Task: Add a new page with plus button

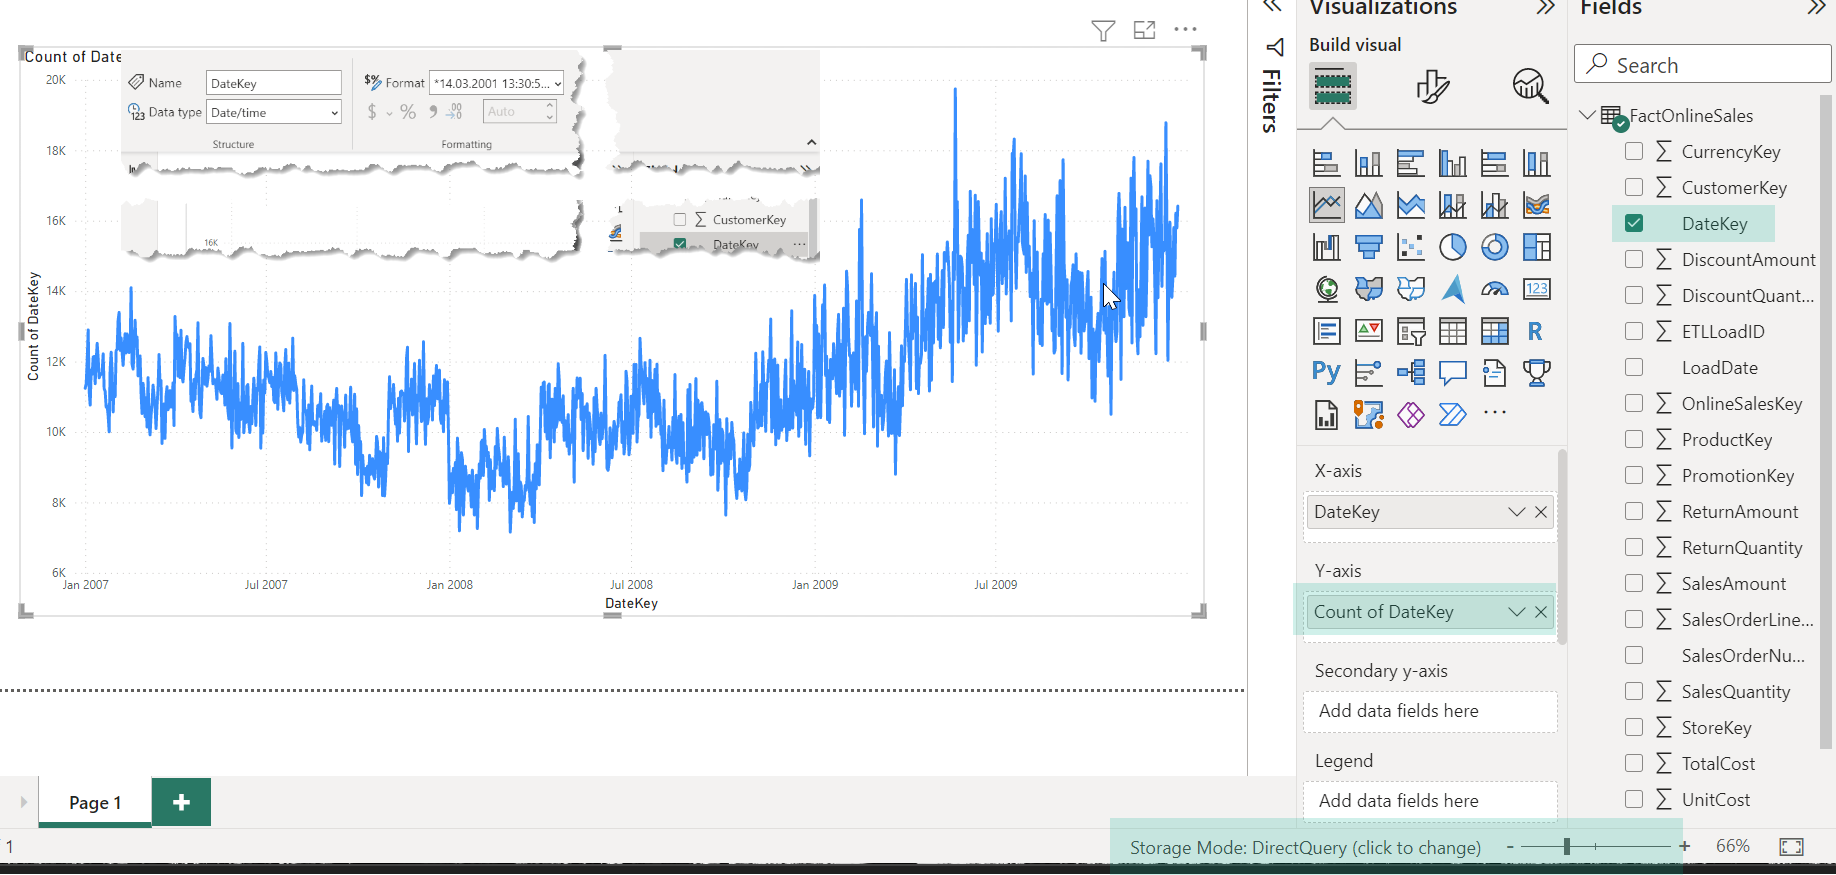Action: pos(181,802)
